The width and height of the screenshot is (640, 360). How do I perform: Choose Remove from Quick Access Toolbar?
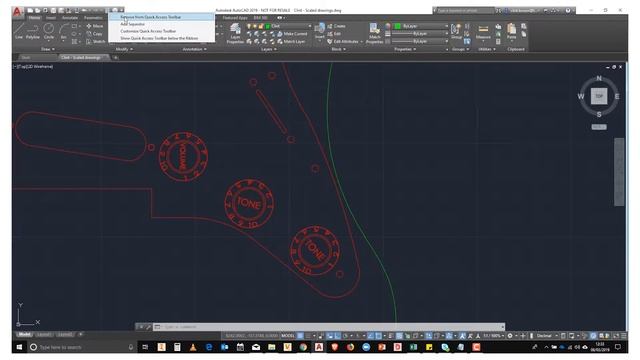pos(161,17)
